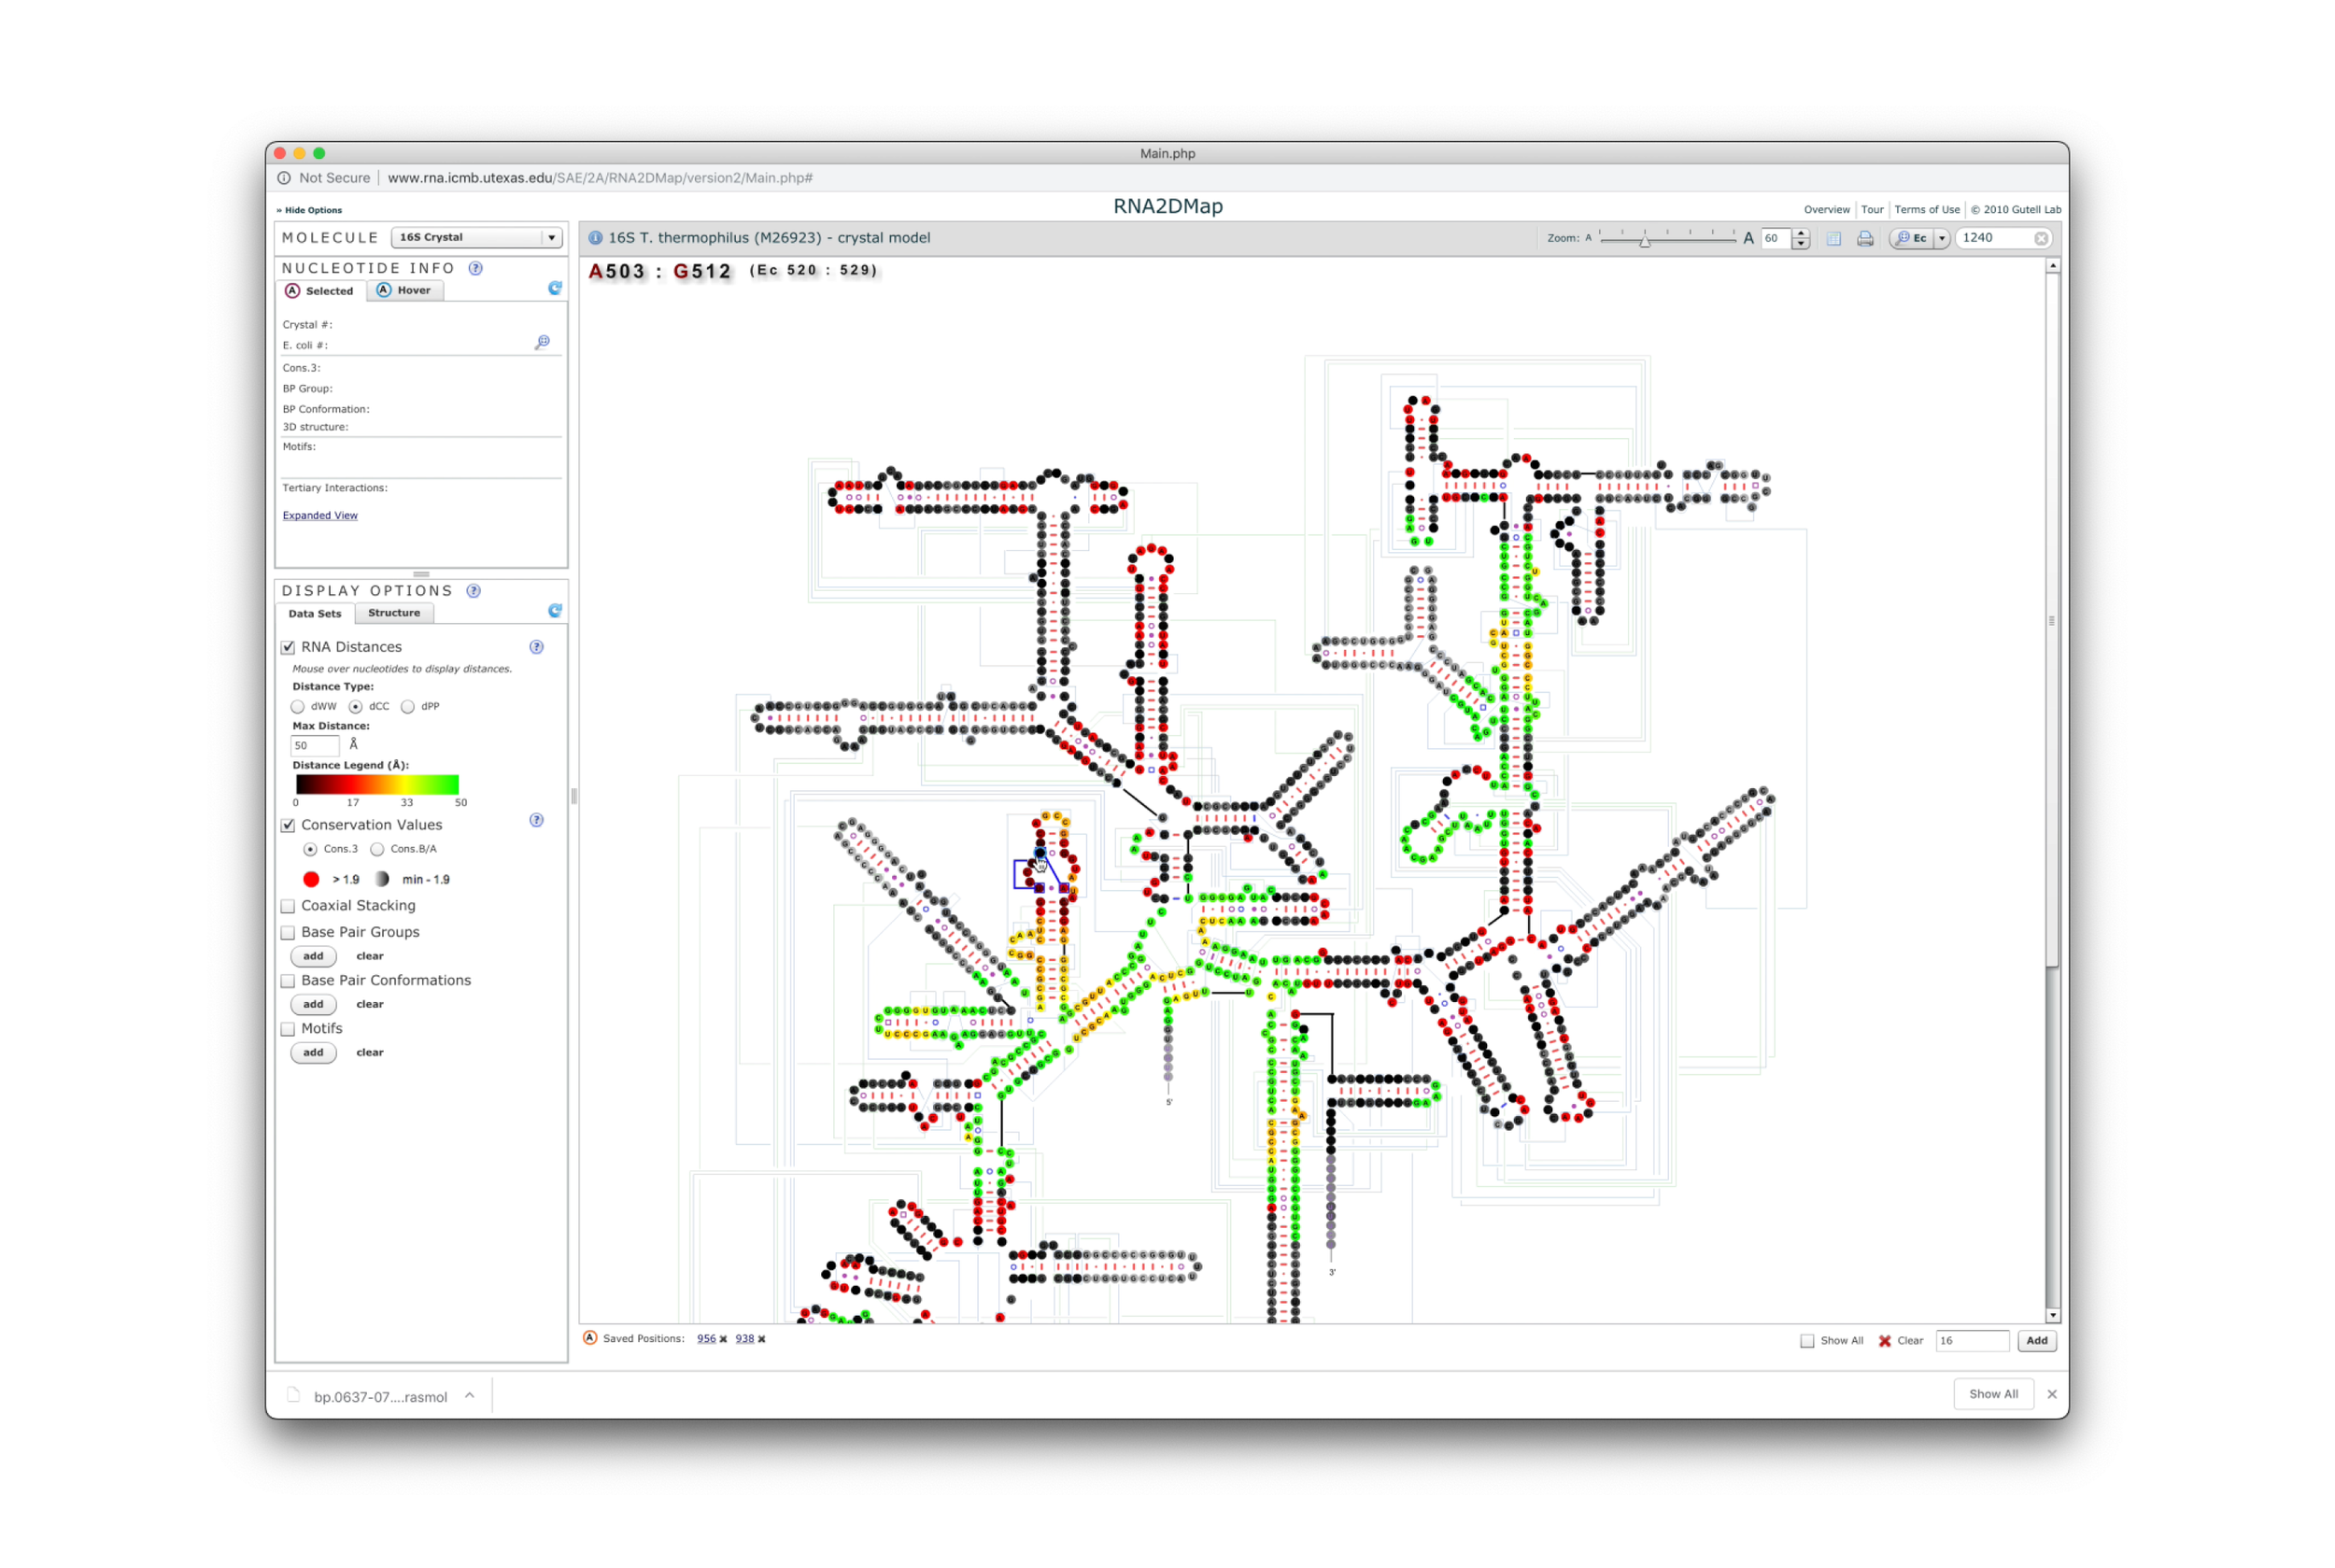Enable the Coaxial Stacking checkbox
The width and height of the screenshot is (2335, 1568).
click(x=288, y=906)
